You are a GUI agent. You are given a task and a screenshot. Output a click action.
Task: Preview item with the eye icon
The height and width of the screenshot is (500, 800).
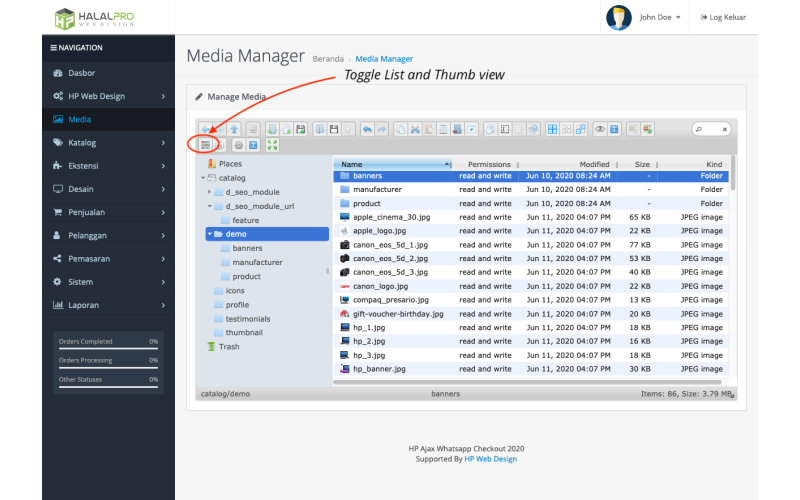click(x=600, y=129)
